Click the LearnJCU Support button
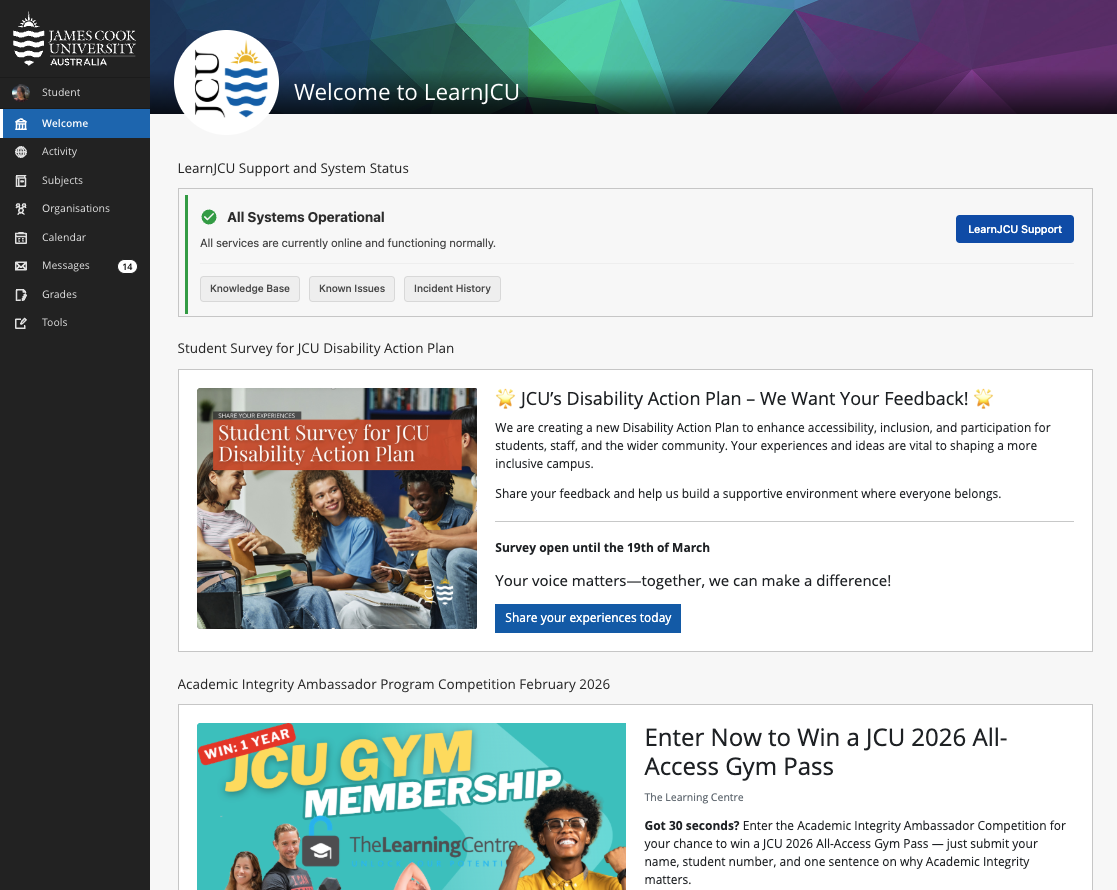Image resolution: width=1117 pixels, height=890 pixels. click(x=1014, y=229)
